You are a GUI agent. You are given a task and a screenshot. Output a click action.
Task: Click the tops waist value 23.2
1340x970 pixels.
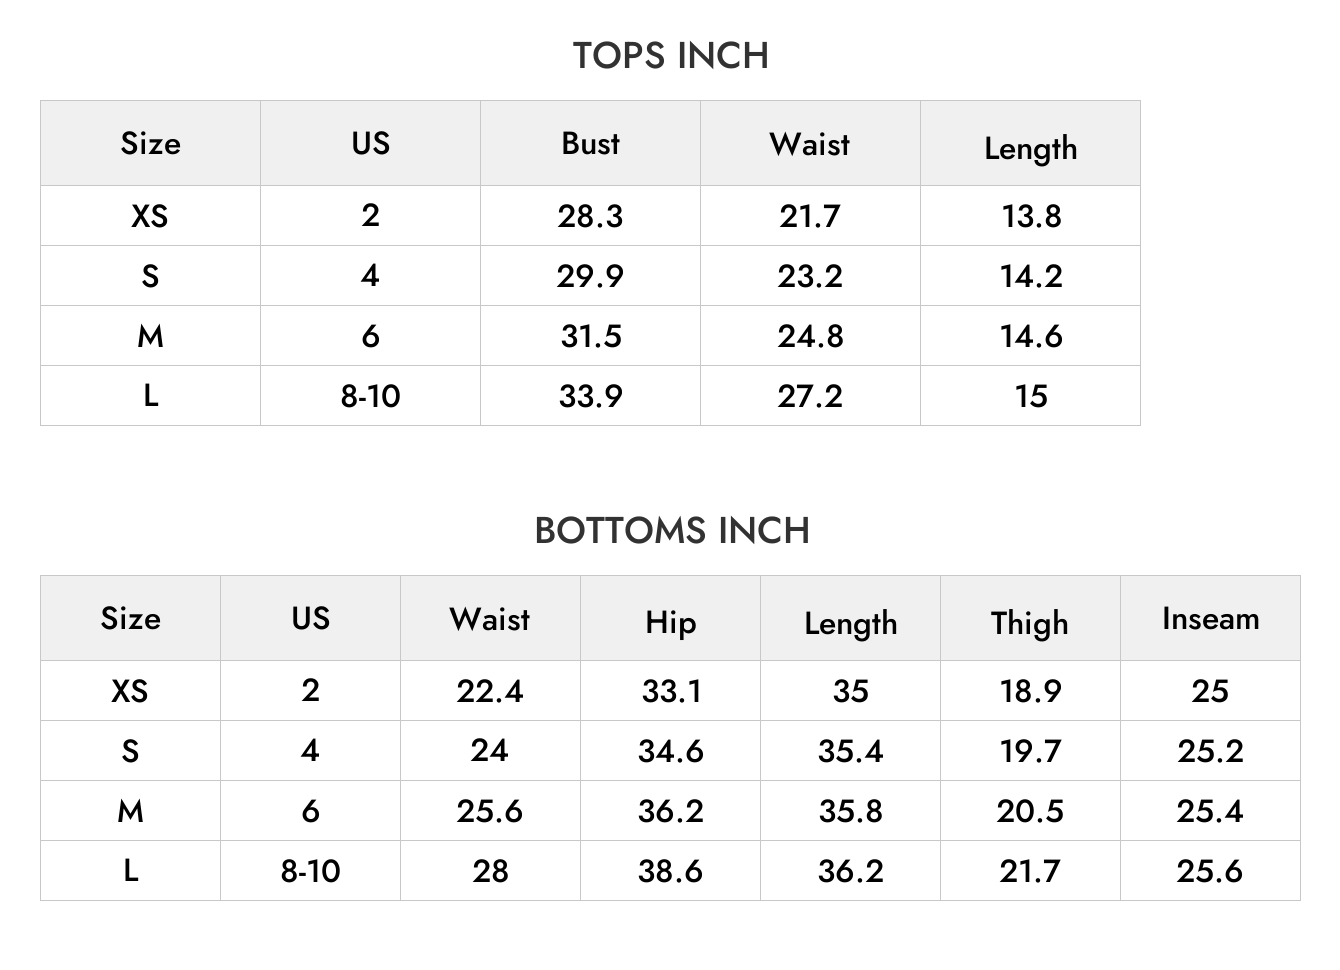click(810, 275)
